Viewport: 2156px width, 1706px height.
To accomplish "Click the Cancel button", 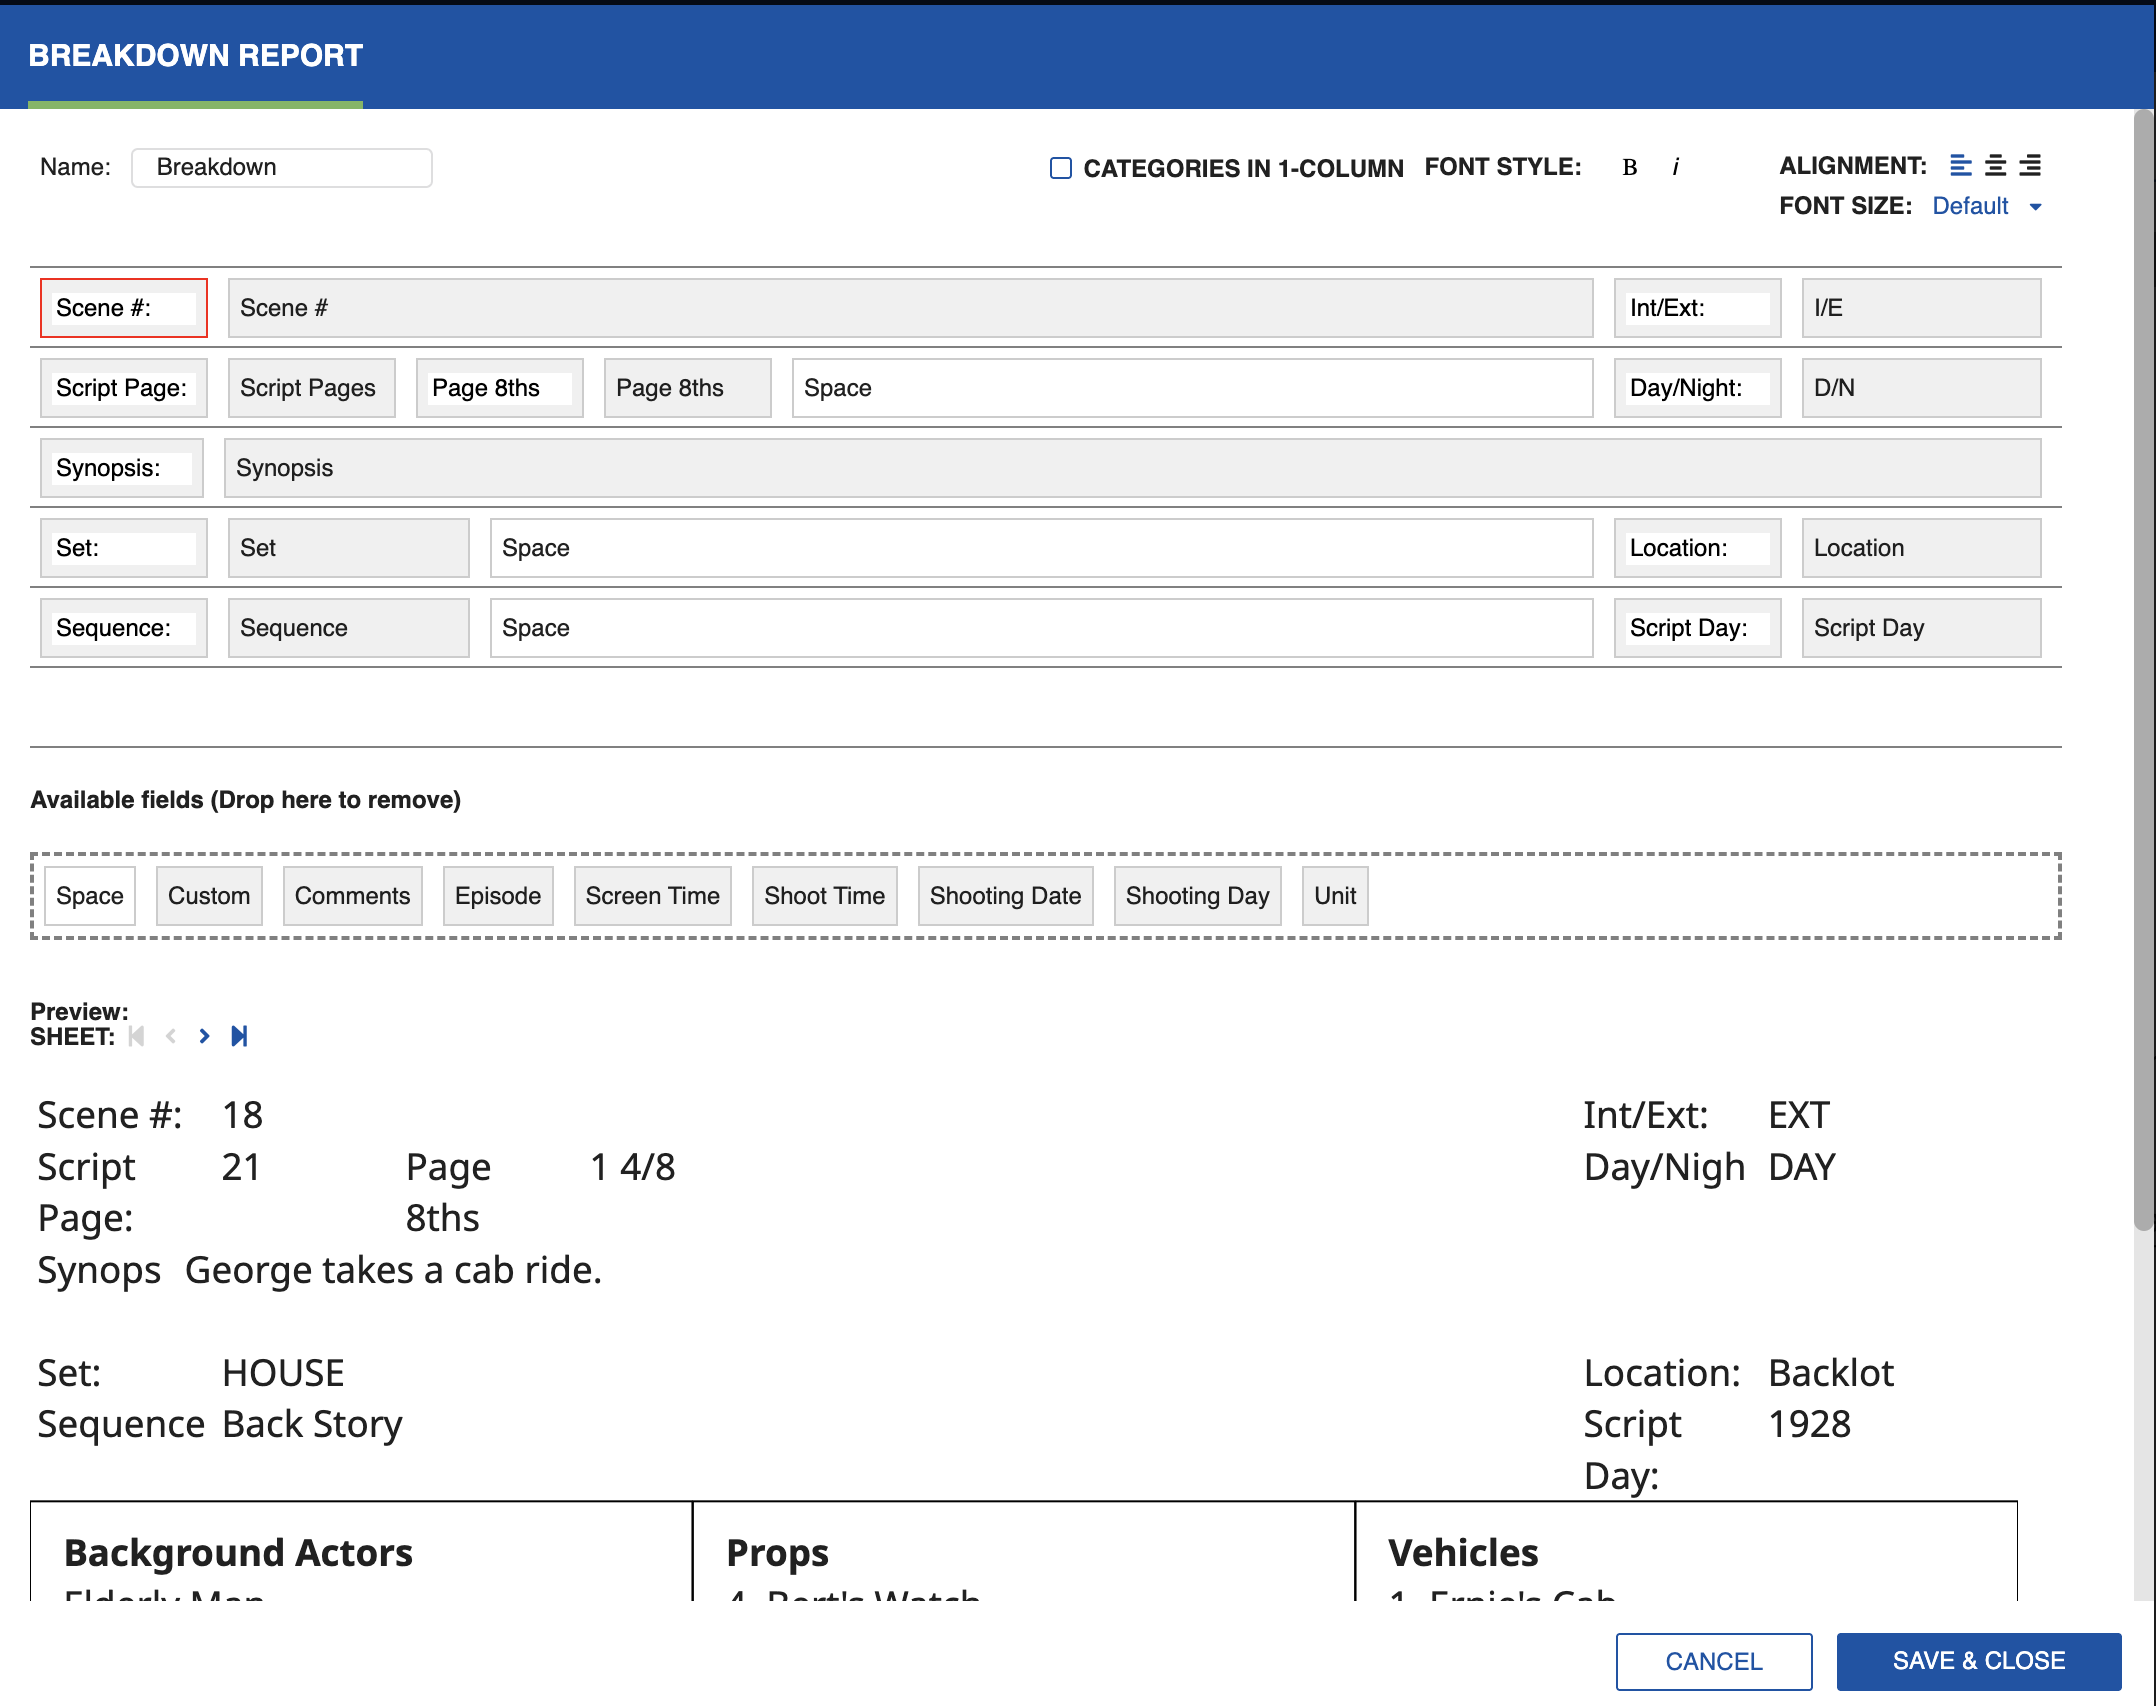I will pos(1713,1661).
